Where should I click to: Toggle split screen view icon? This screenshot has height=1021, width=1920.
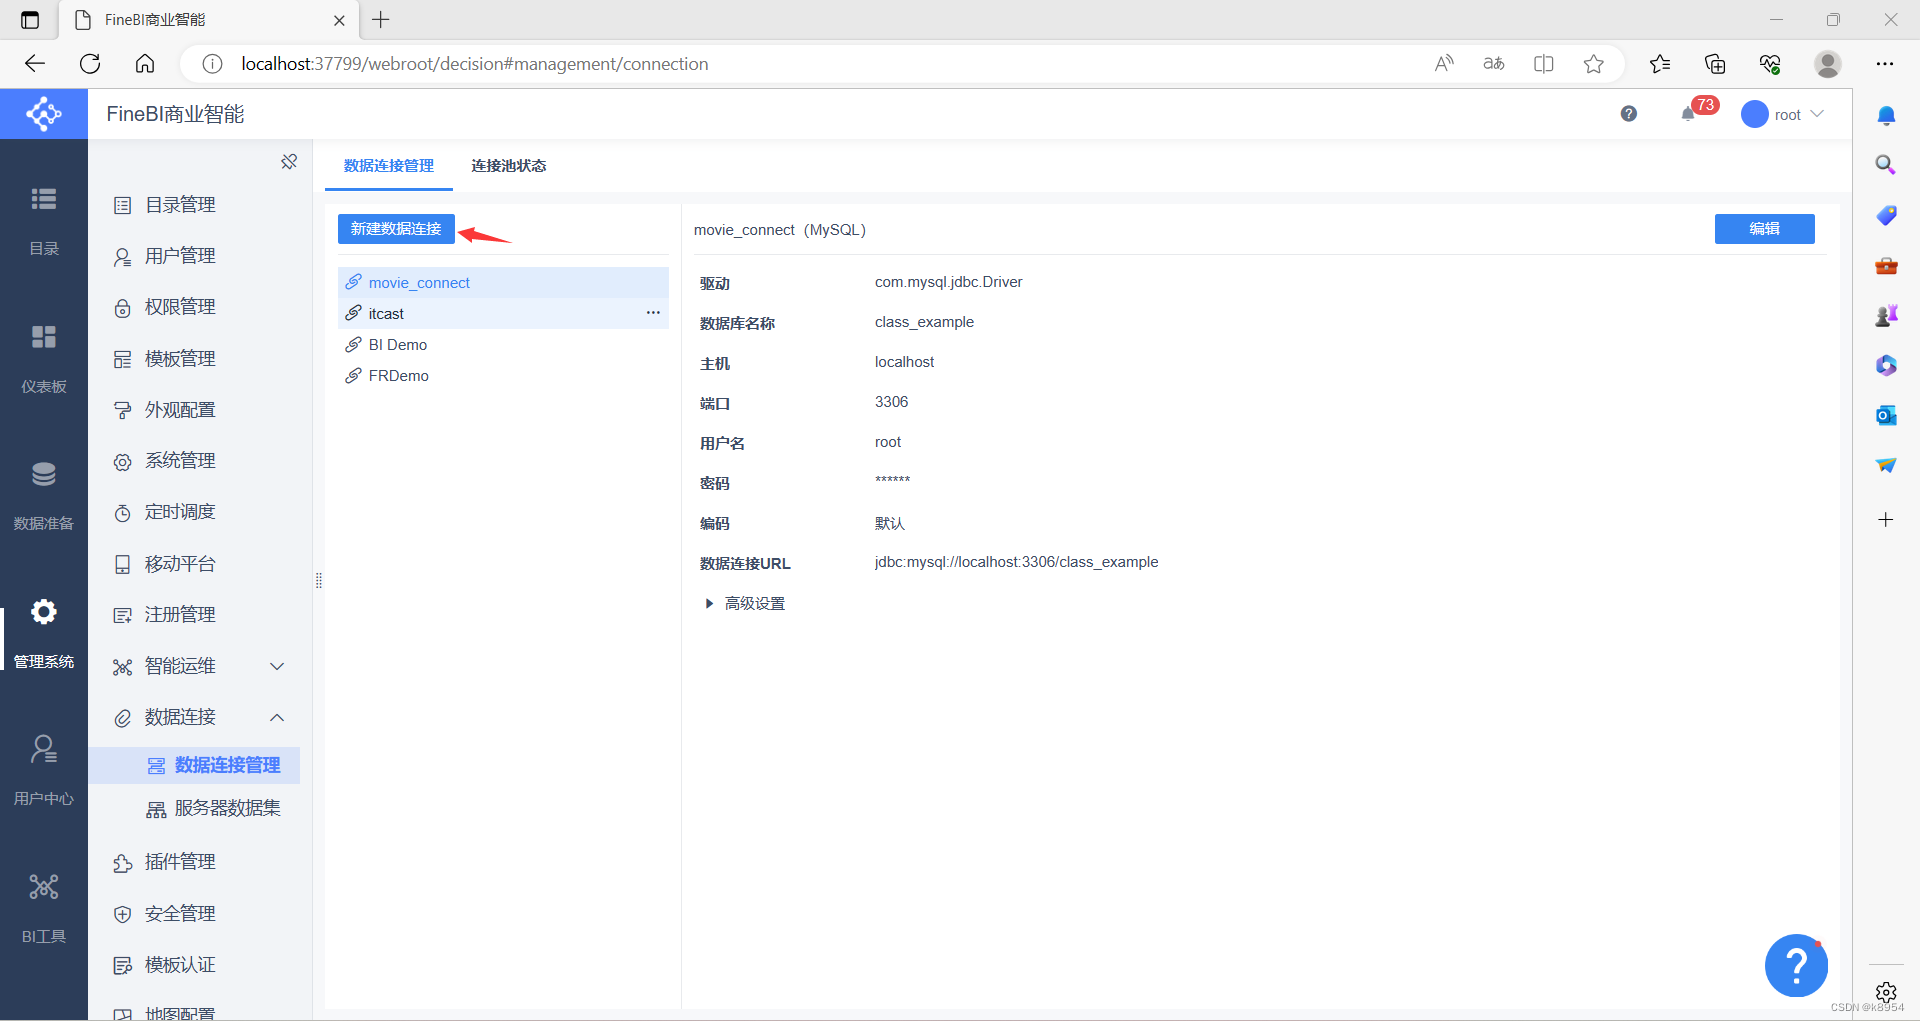click(1544, 64)
